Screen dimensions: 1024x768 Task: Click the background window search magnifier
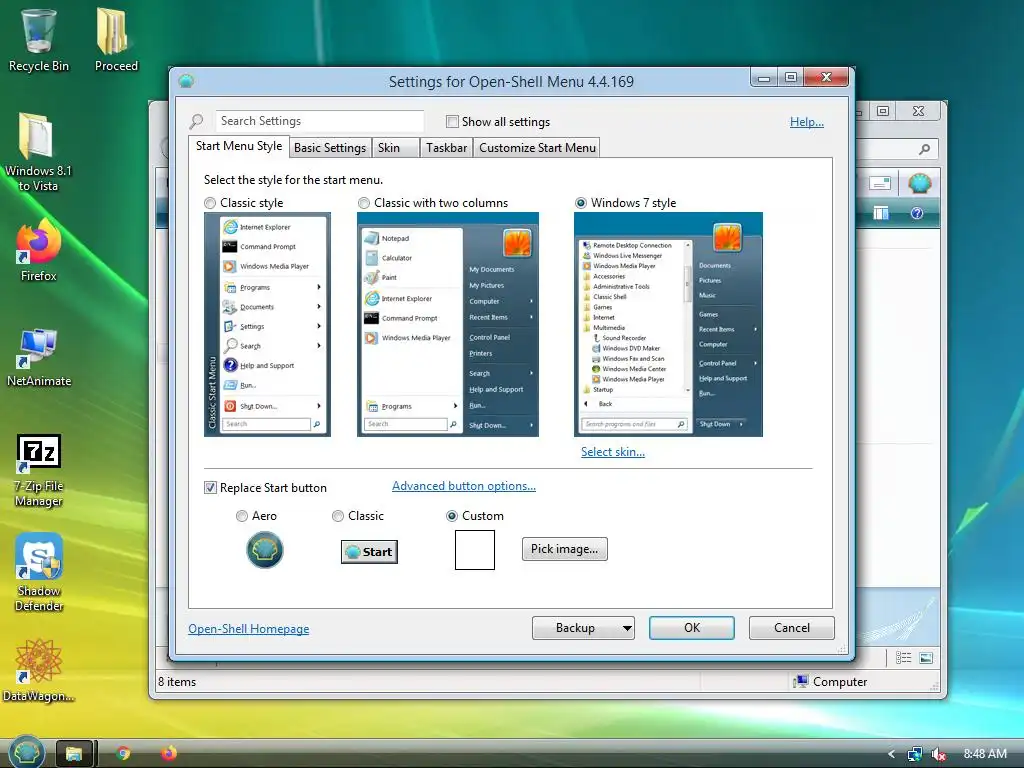(924, 150)
